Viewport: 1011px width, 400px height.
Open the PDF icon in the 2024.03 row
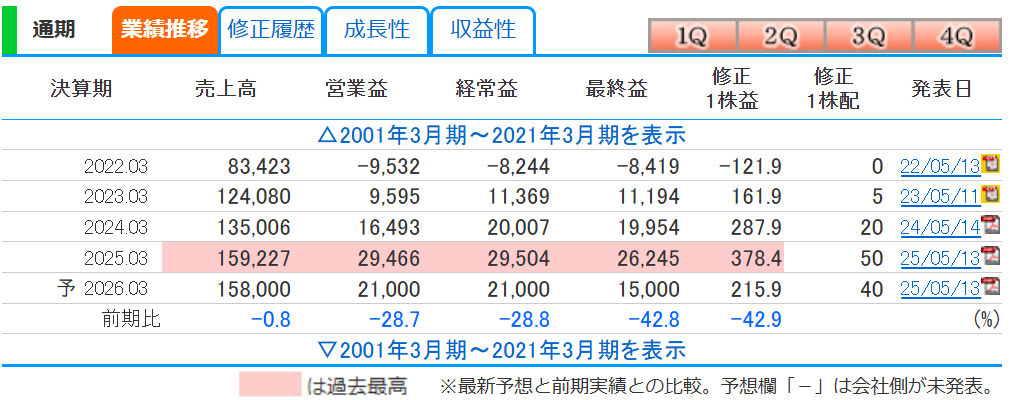point(991,226)
